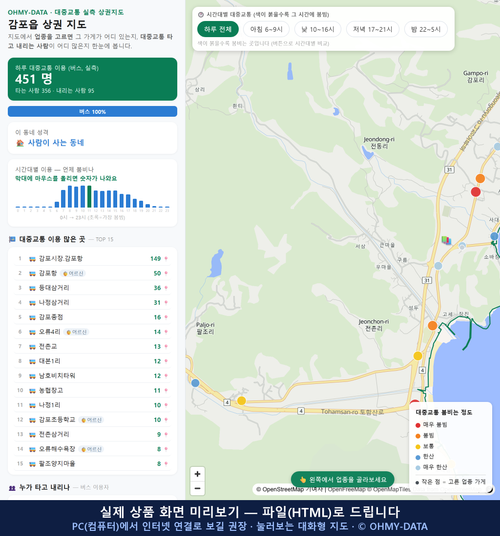Click the yellow 보통 legend swatch
This screenshot has height=536, width=500.
coord(418,446)
